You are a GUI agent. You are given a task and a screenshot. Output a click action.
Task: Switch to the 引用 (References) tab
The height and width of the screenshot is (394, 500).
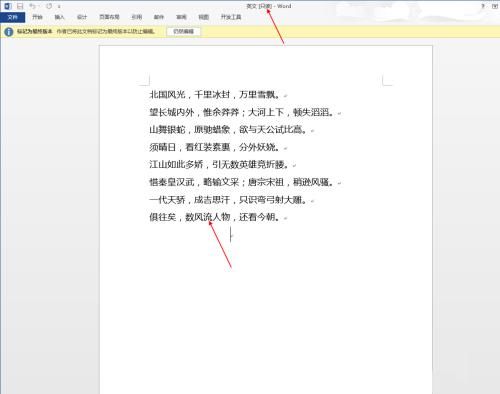click(x=137, y=17)
